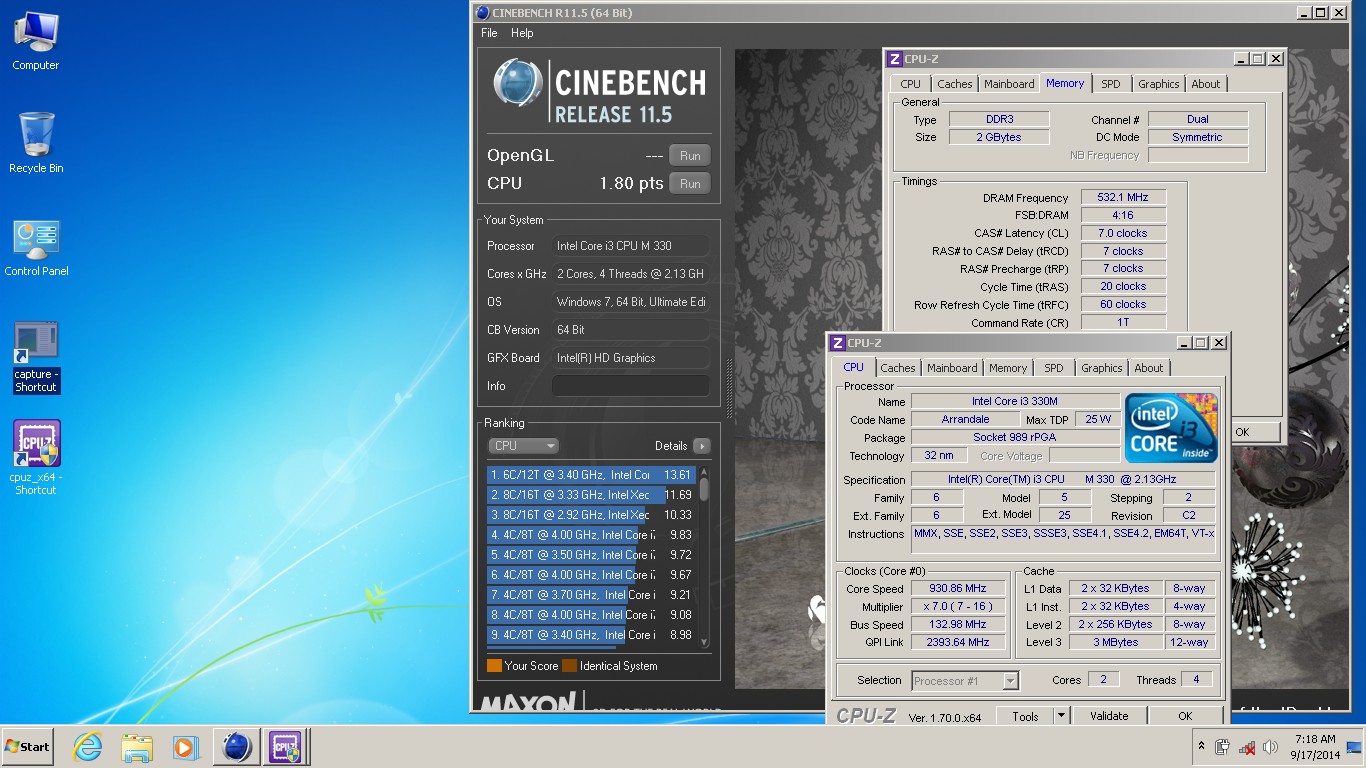Screen dimensions: 1366x768
Task: Select About tab in Memory CPU-Z window
Action: tap(1206, 84)
